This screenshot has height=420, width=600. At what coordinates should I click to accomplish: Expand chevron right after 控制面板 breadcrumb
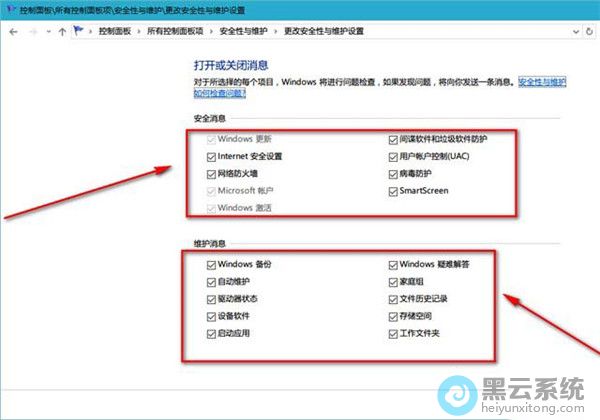pyautogui.click(x=139, y=31)
